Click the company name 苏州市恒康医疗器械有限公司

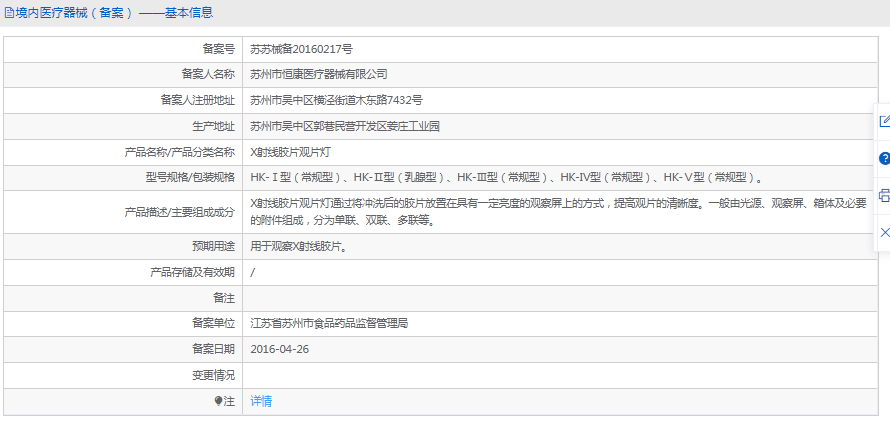click(319, 74)
